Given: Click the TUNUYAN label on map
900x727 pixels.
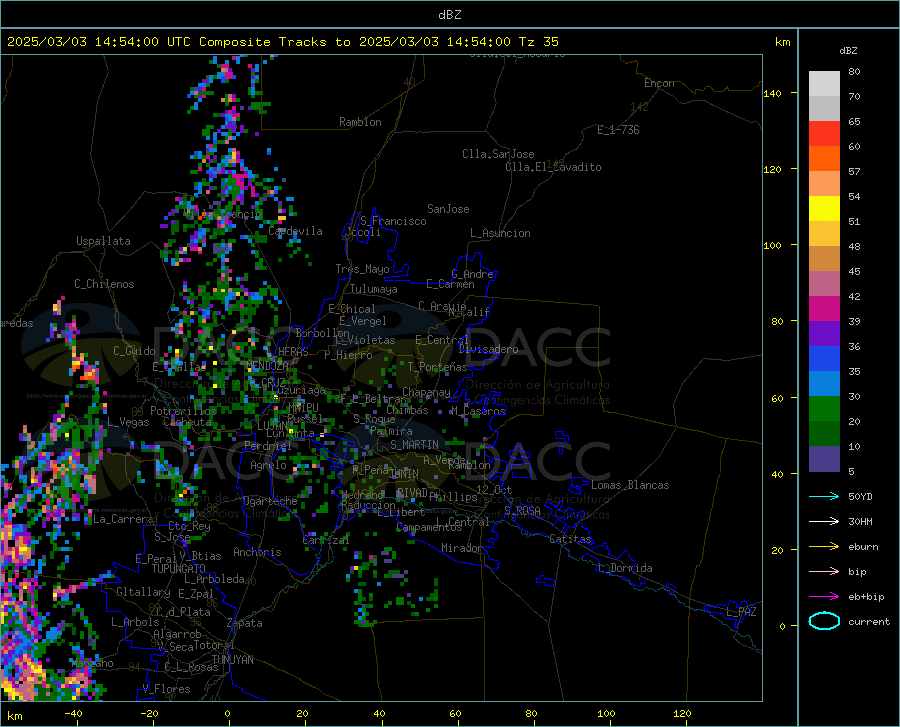Looking at the screenshot, I should 232,659.
